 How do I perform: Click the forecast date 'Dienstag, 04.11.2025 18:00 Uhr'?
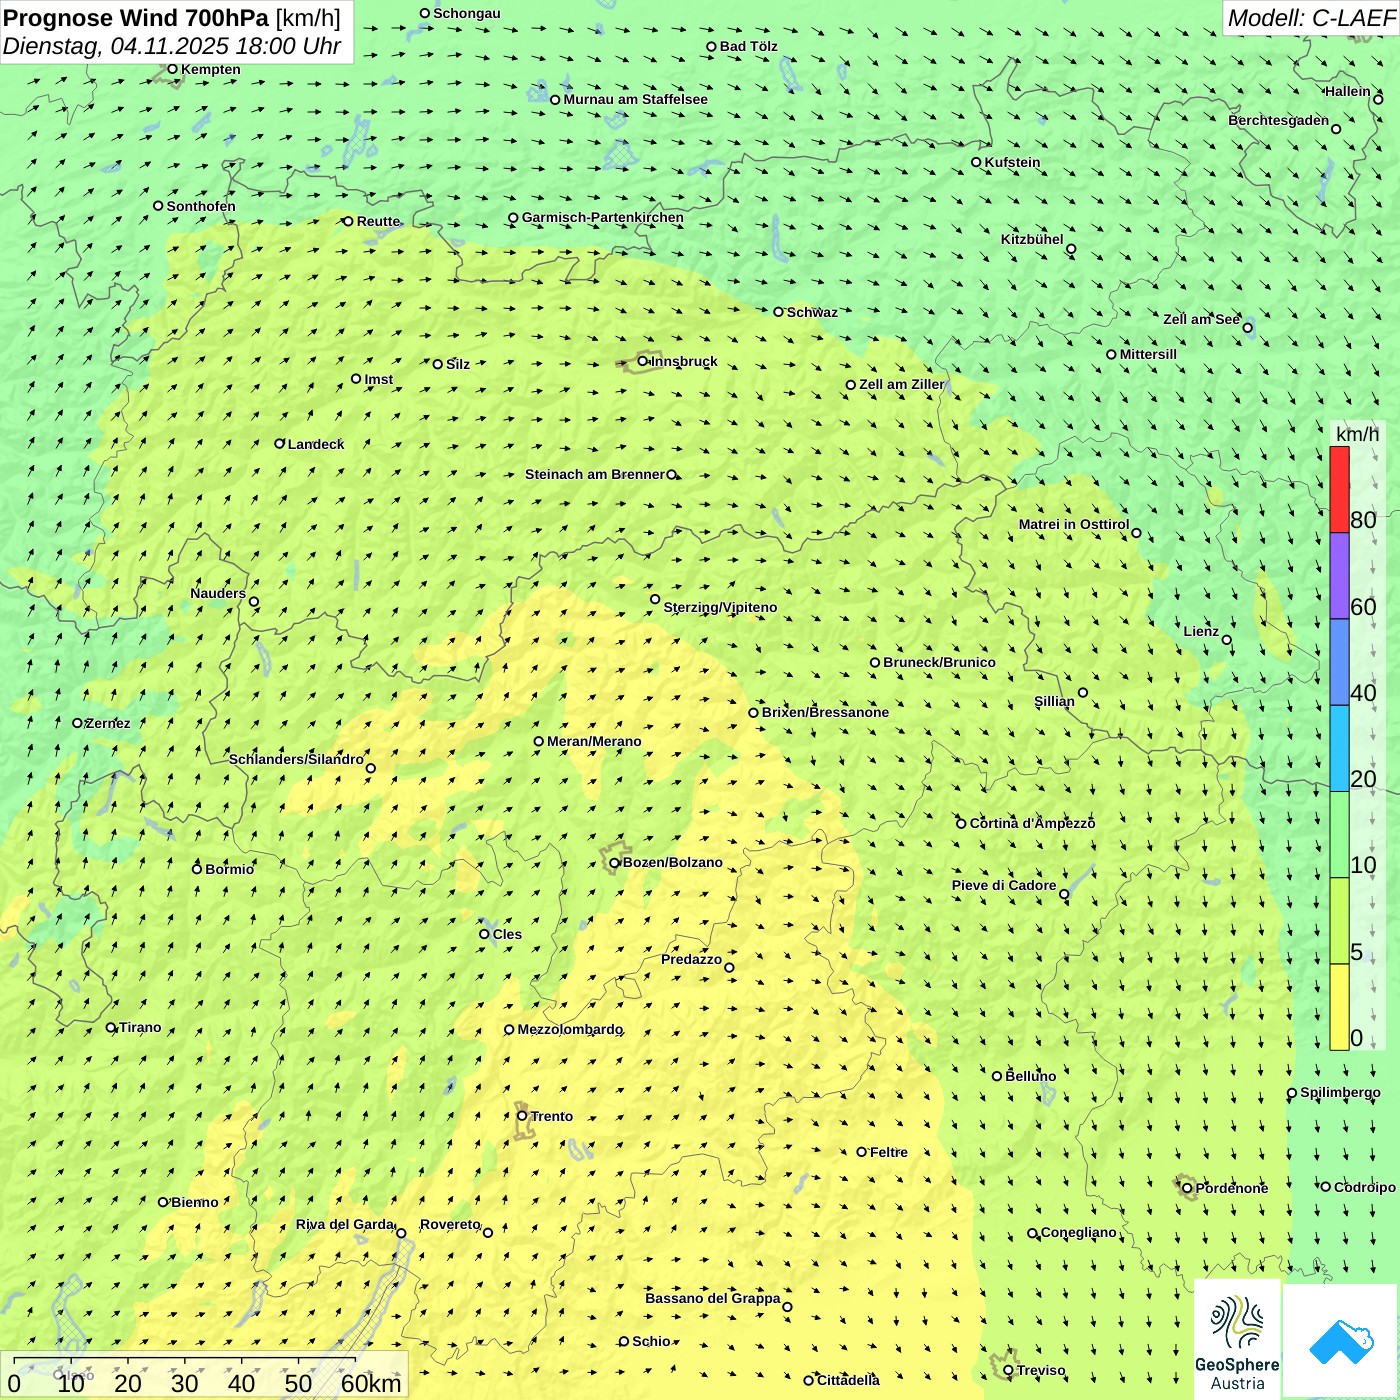point(172,46)
